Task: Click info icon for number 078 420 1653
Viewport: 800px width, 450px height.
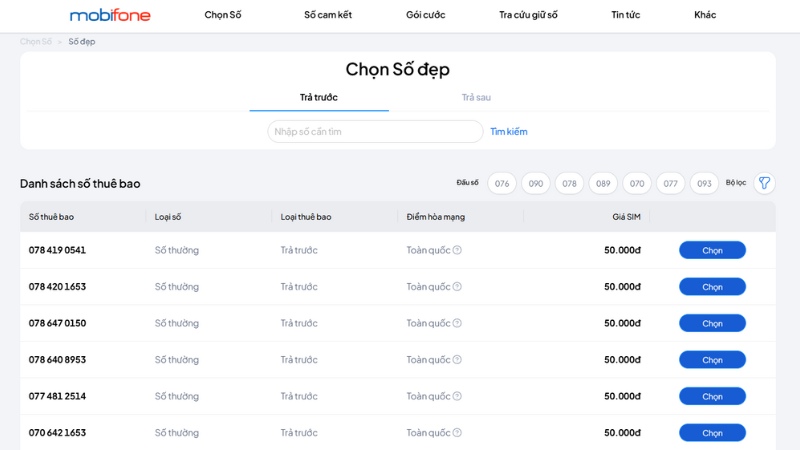Action: [457, 287]
